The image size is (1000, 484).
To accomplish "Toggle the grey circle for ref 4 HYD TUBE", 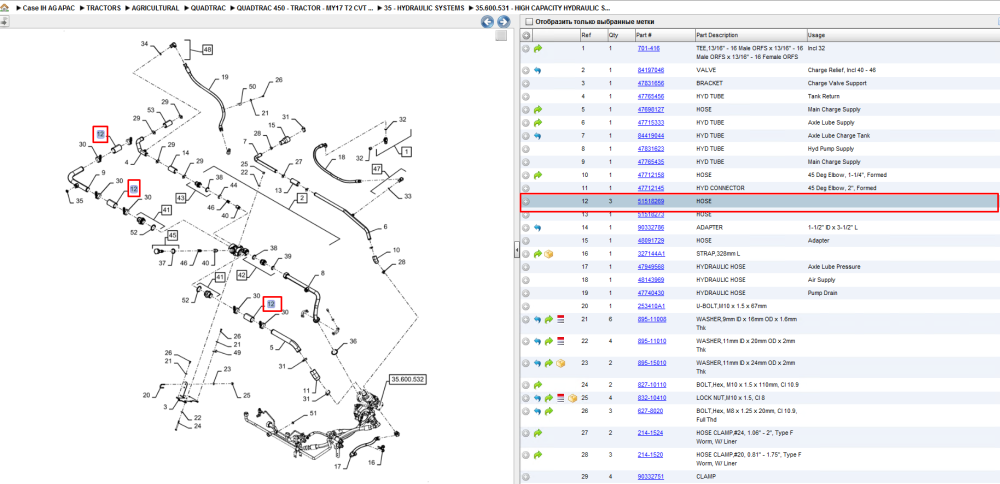I will [x=526, y=96].
